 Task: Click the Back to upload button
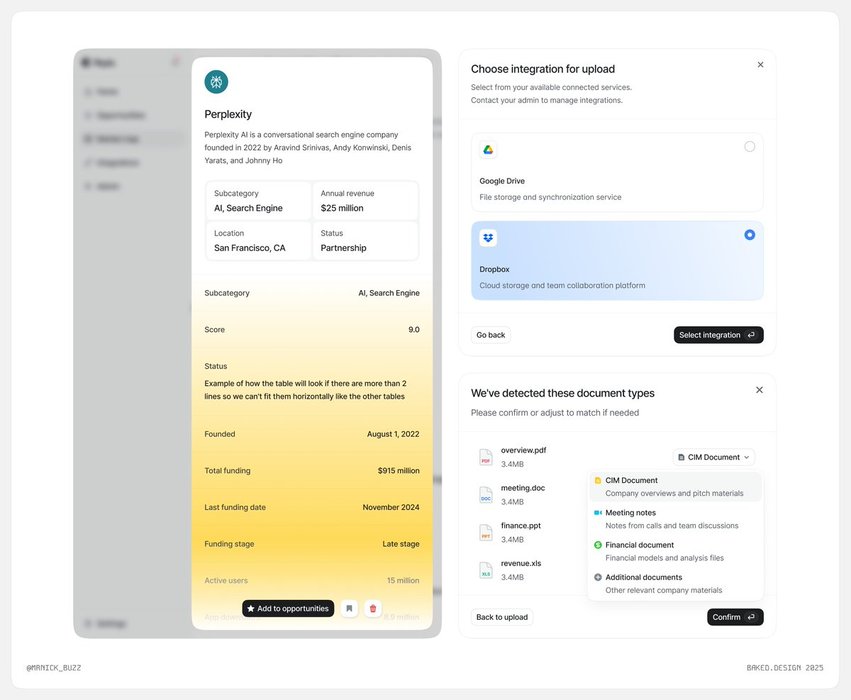[x=502, y=617]
